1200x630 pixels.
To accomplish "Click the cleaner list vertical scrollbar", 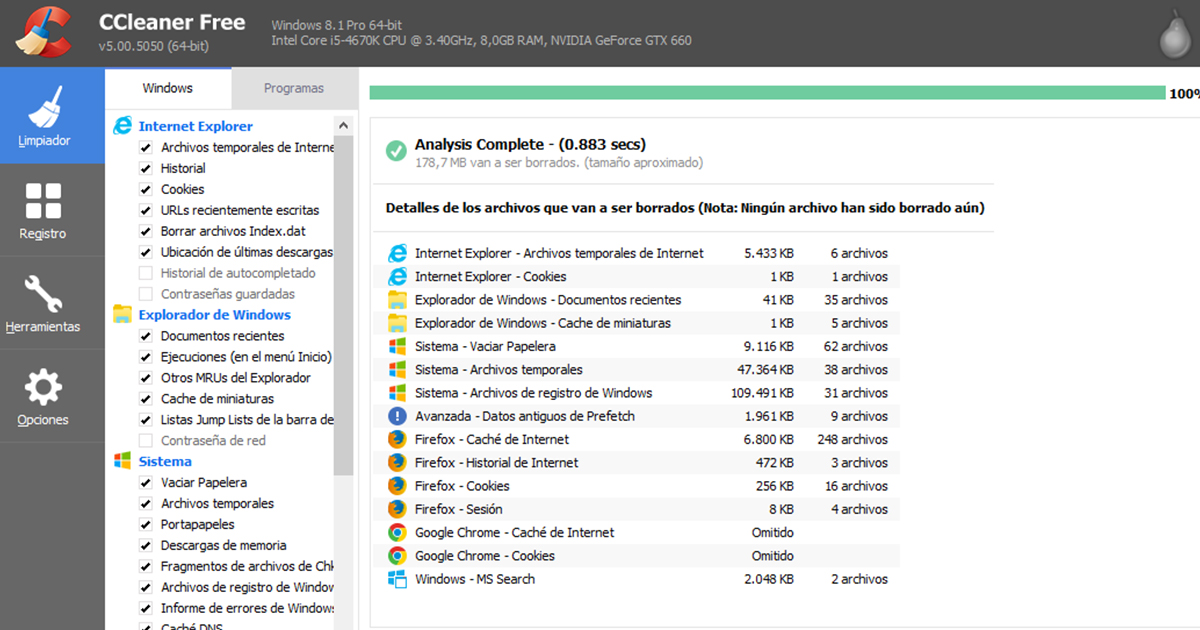I will coord(344,305).
